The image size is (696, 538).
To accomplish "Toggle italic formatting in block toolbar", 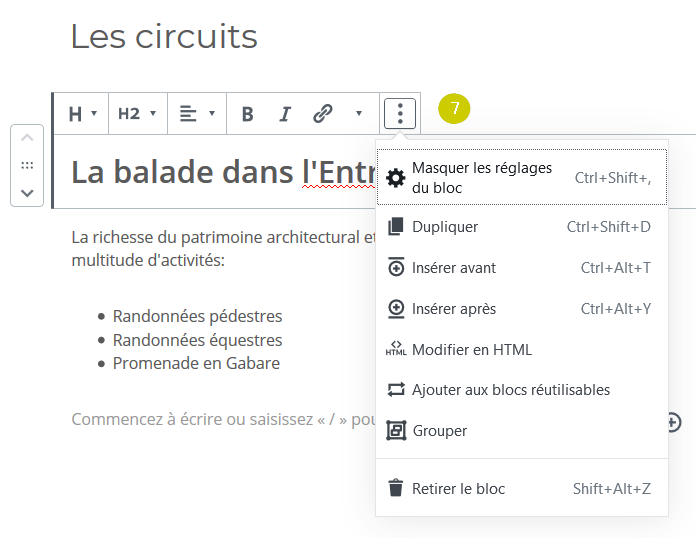I will tap(285, 114).
